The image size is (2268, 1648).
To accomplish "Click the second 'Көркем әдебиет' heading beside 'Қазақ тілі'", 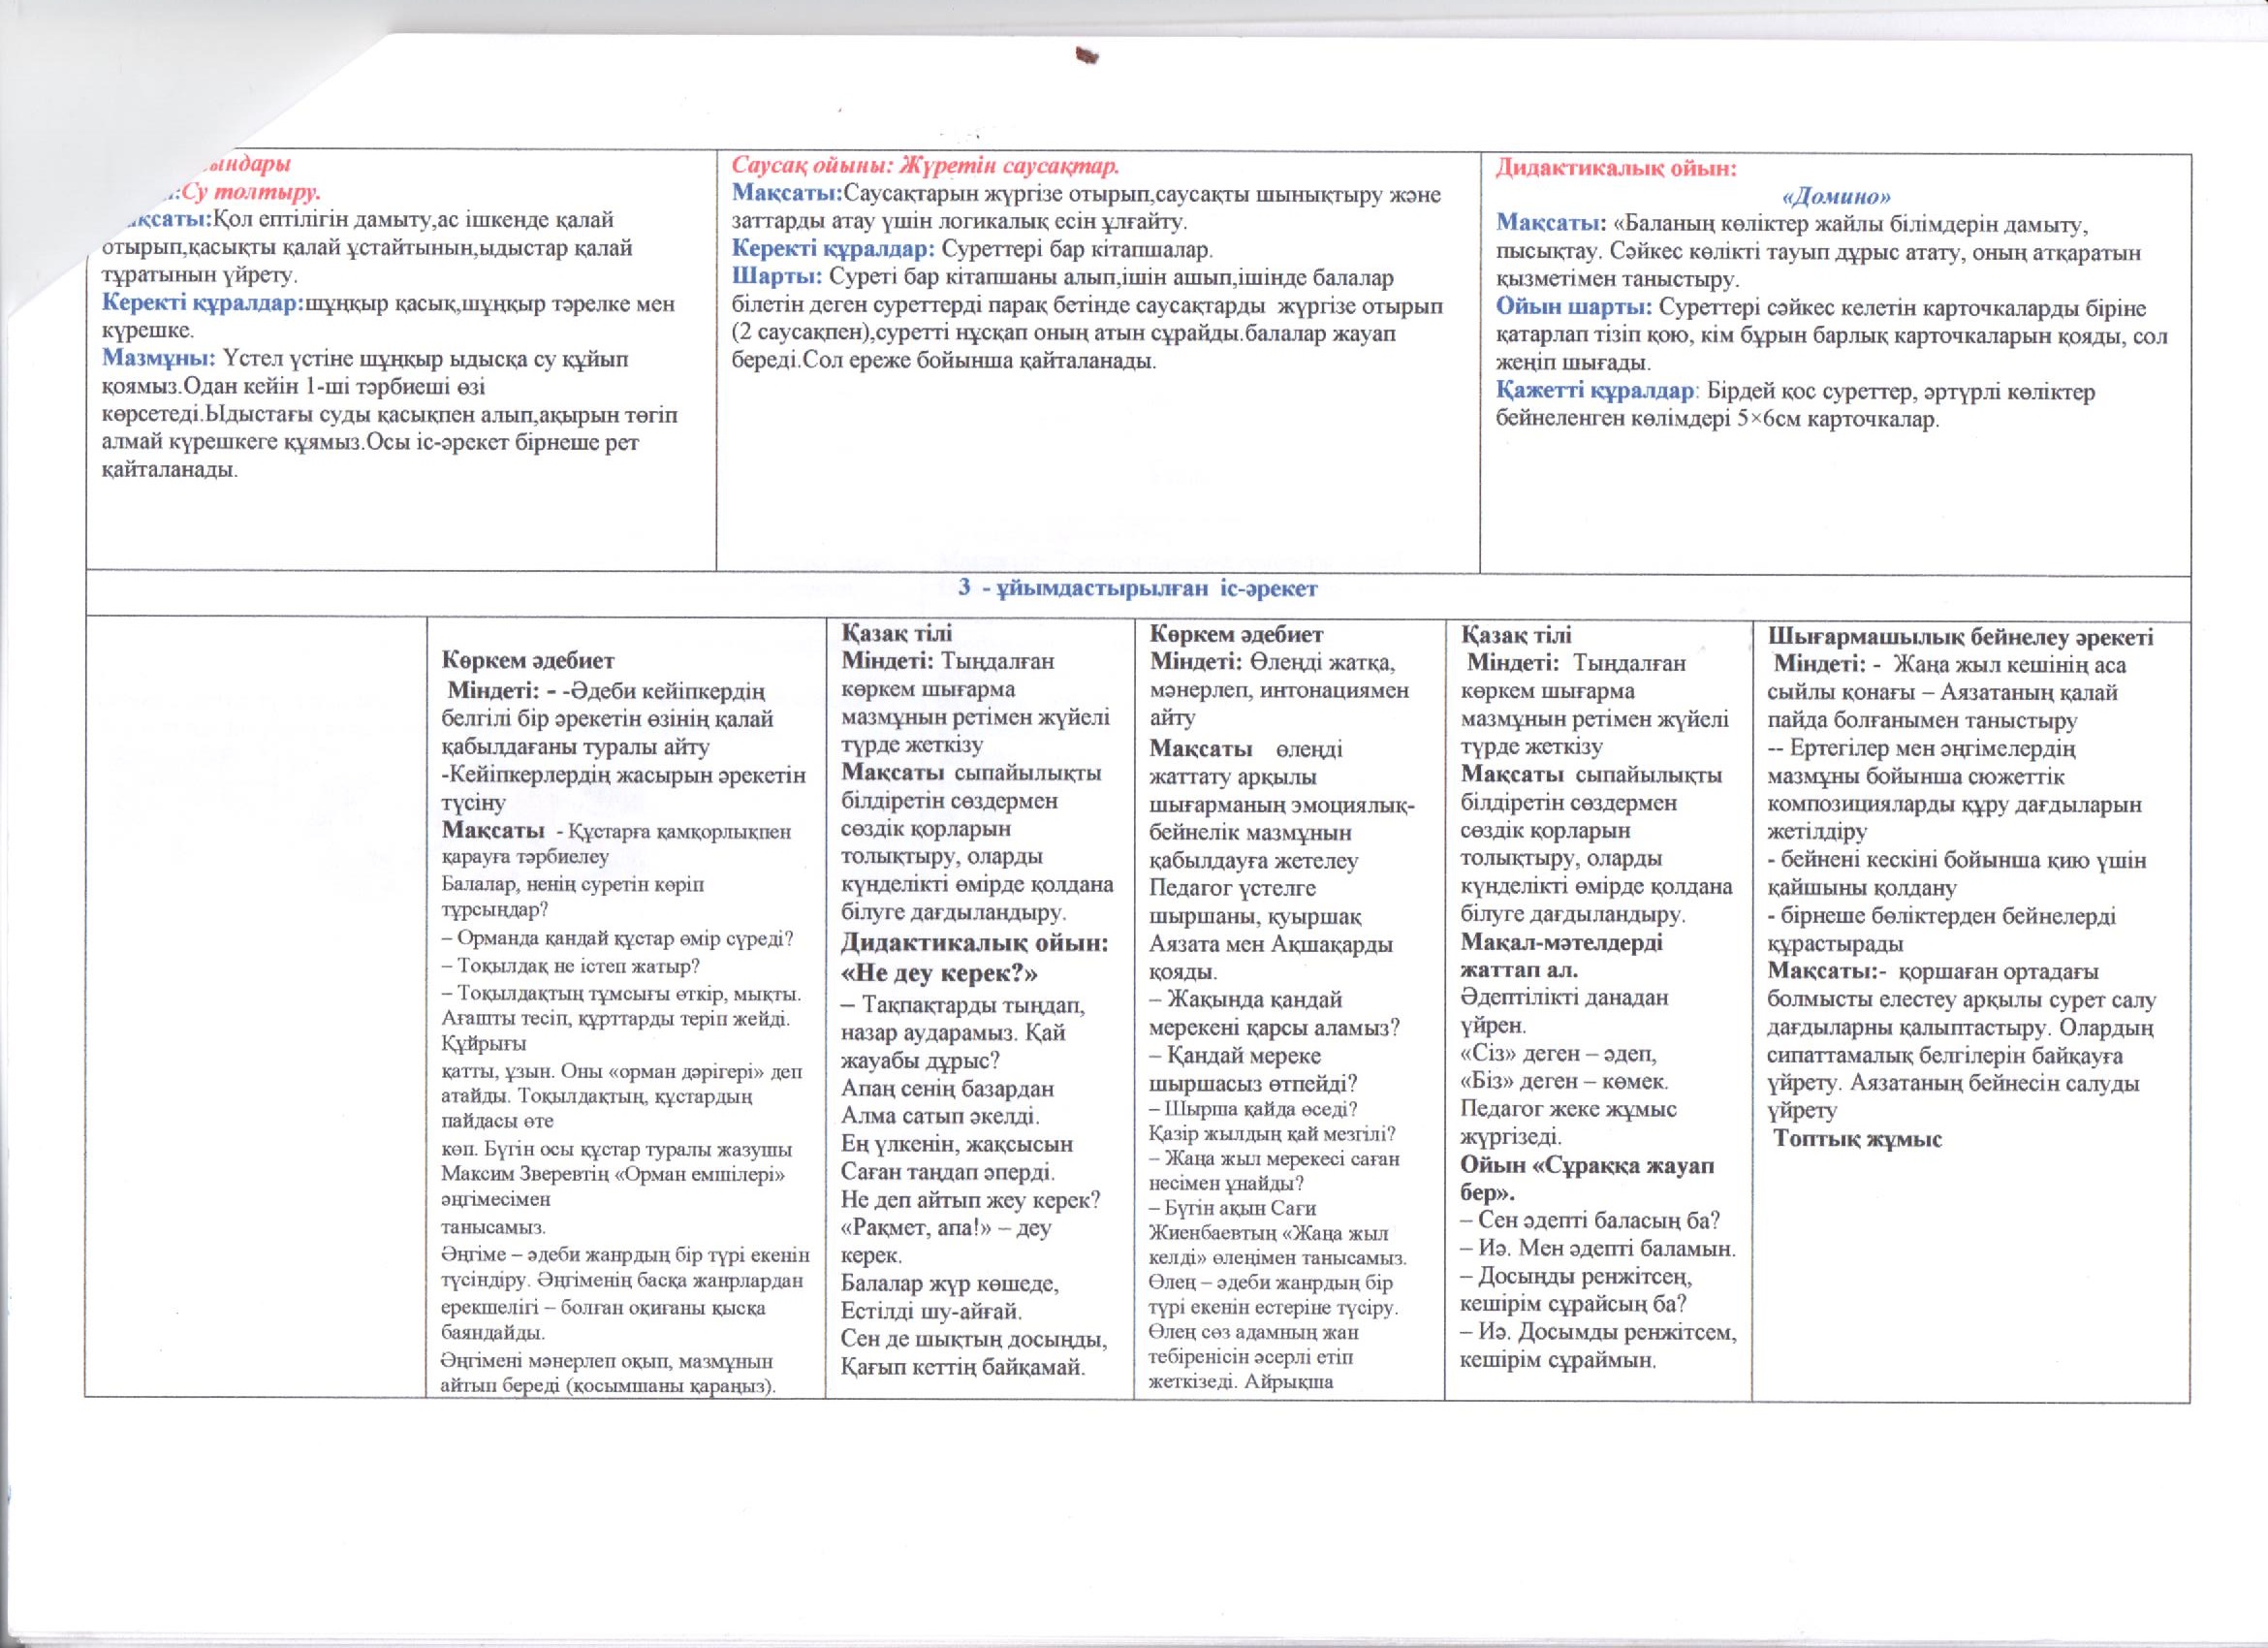I will (1236, 634).
